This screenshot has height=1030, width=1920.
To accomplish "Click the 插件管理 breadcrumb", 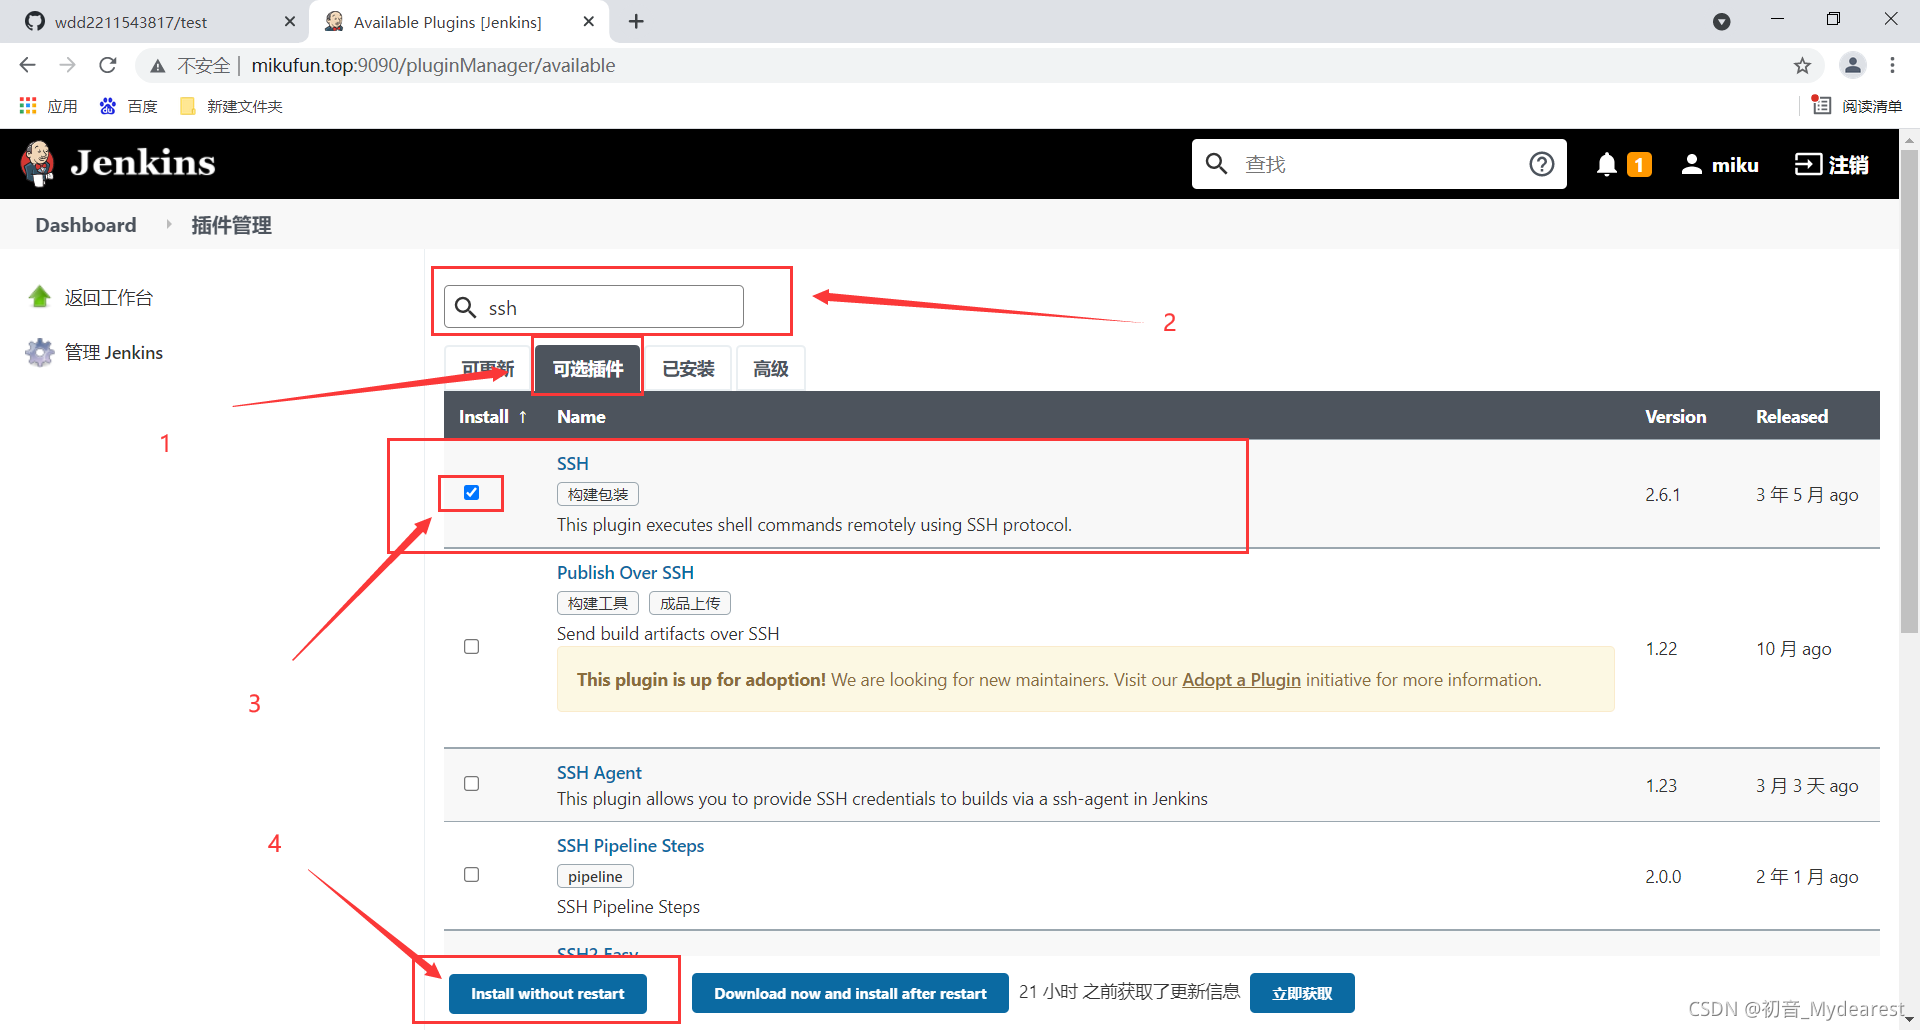I will [231, 225].
